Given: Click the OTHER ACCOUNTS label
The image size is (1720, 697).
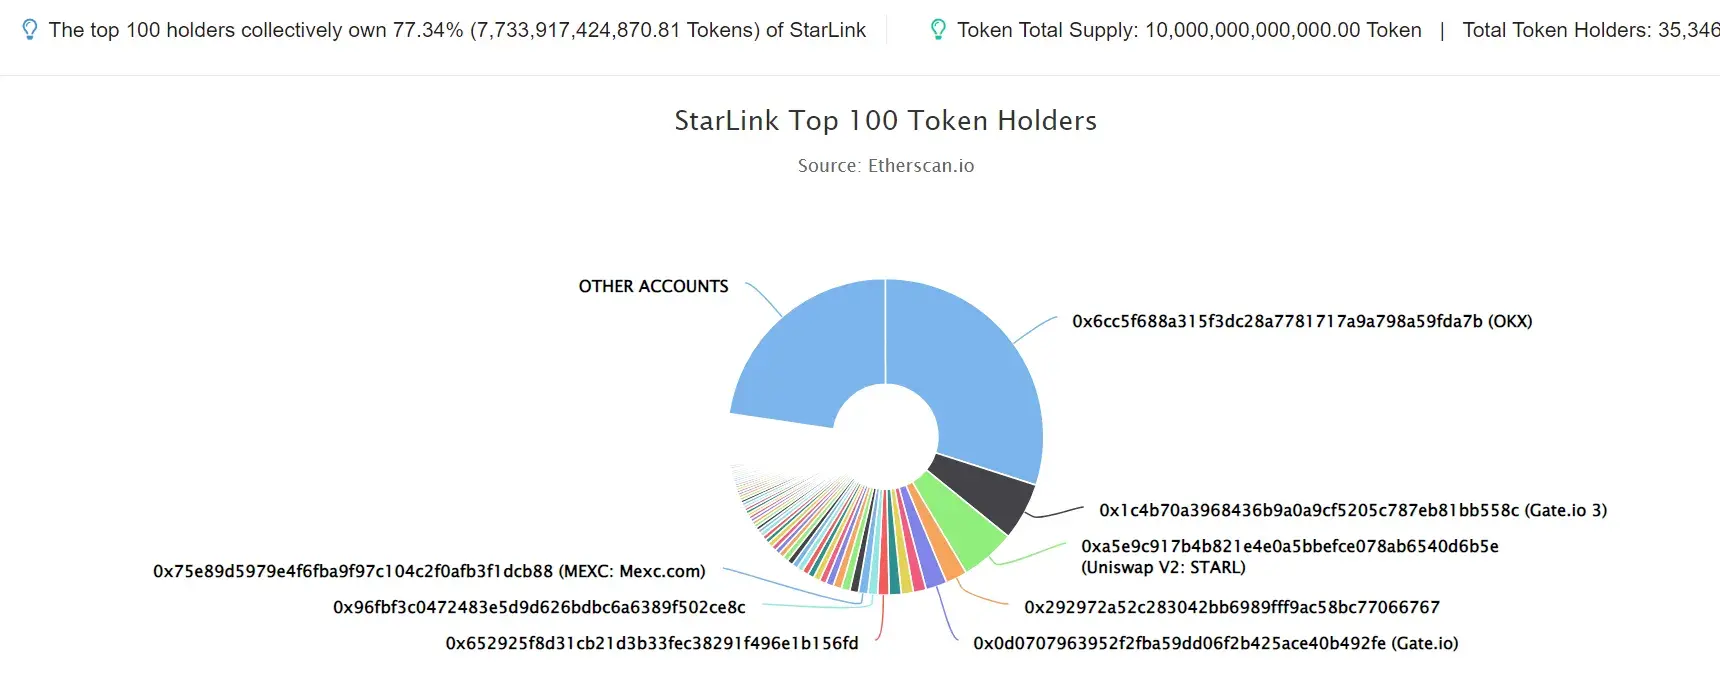Looking at the screenshot, I should pyautogui.click(x=653, y=286).
